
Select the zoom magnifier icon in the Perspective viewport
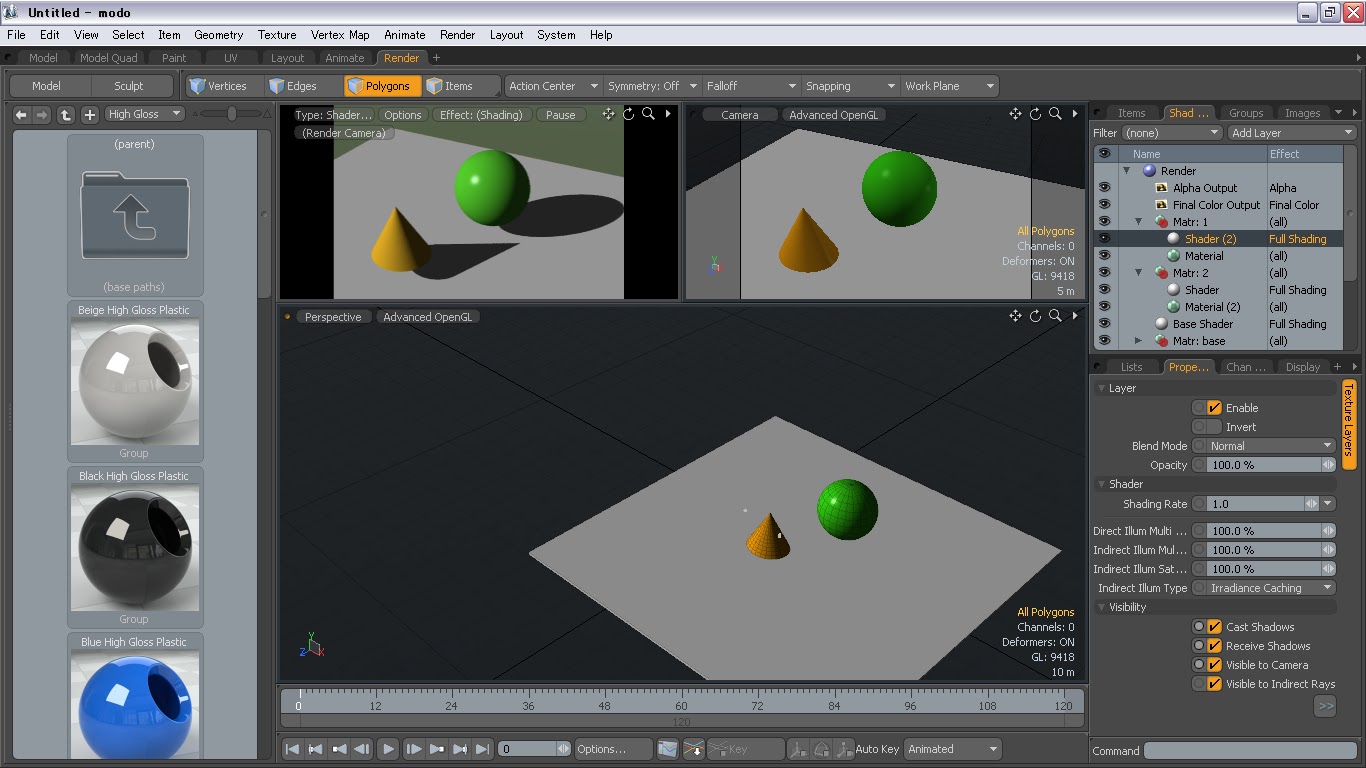1055,316
